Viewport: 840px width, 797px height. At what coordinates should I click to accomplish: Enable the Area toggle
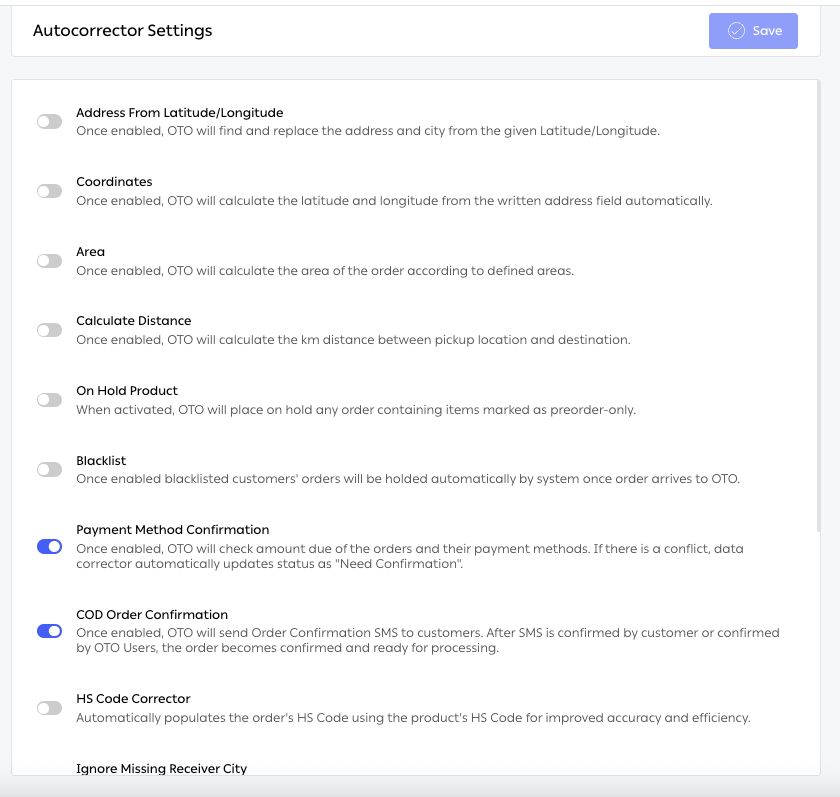(49, 261)
